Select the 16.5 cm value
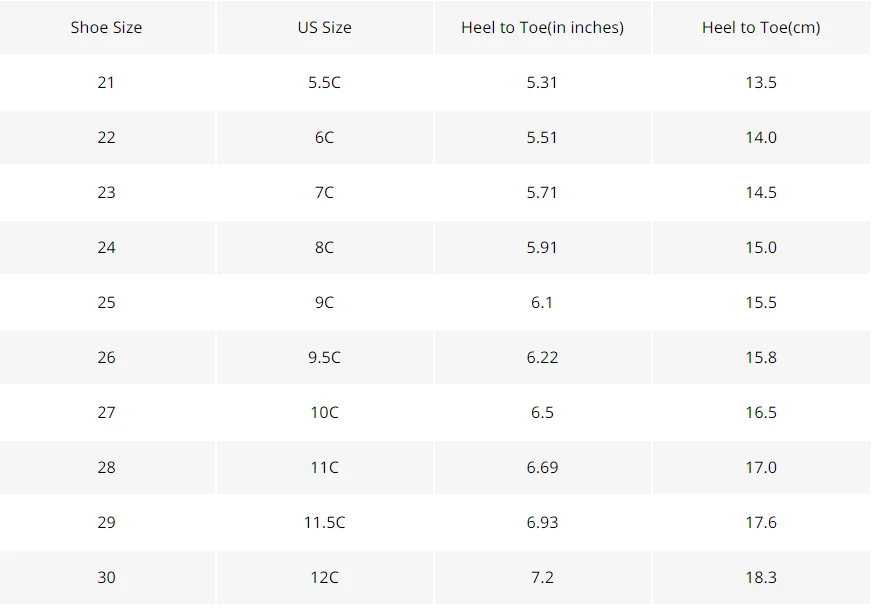Image resolution: width=872 pixels, height=608 pixels. pyautogui.click(x=761, y=413)
